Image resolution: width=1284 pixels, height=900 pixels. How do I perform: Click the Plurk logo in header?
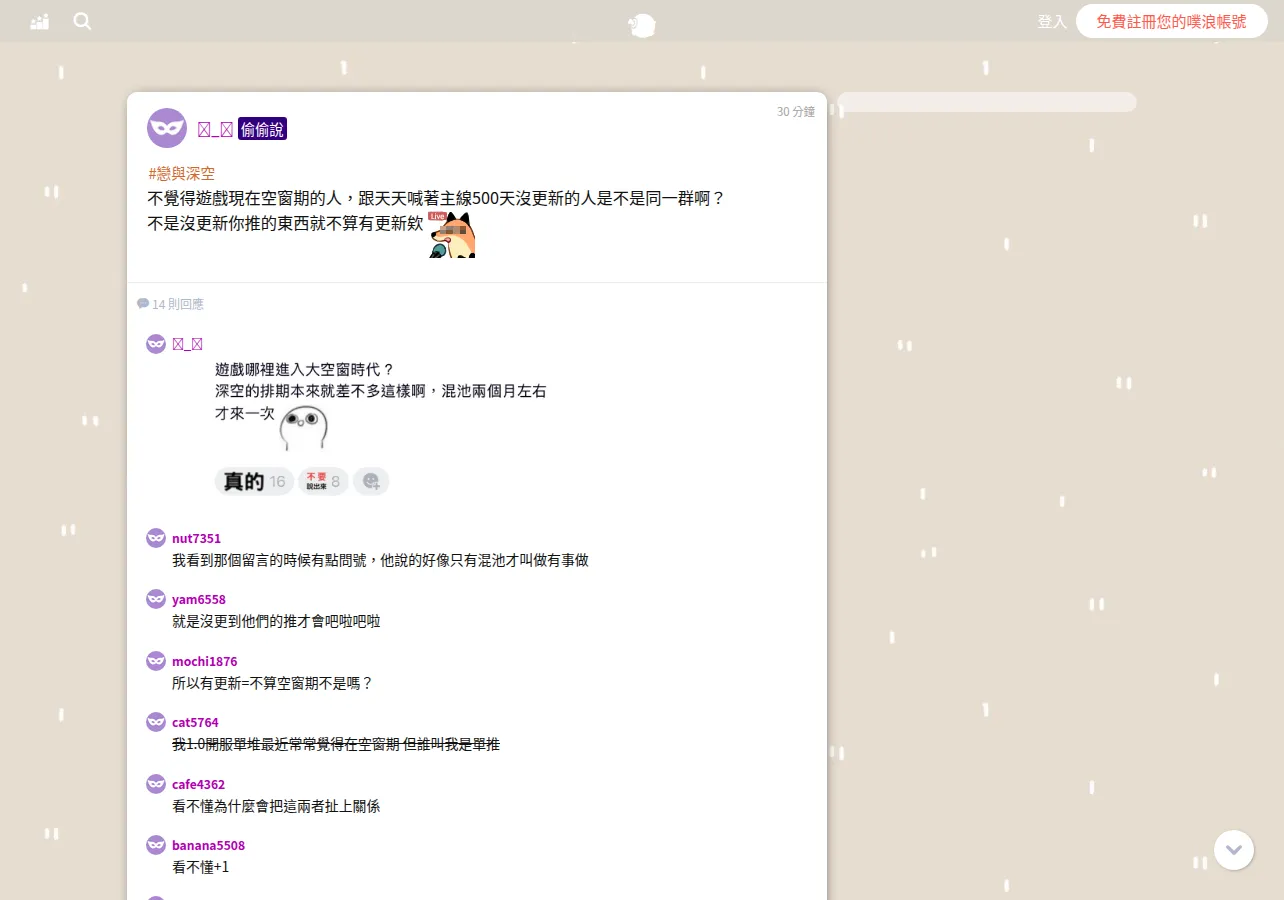pos(642,25)
